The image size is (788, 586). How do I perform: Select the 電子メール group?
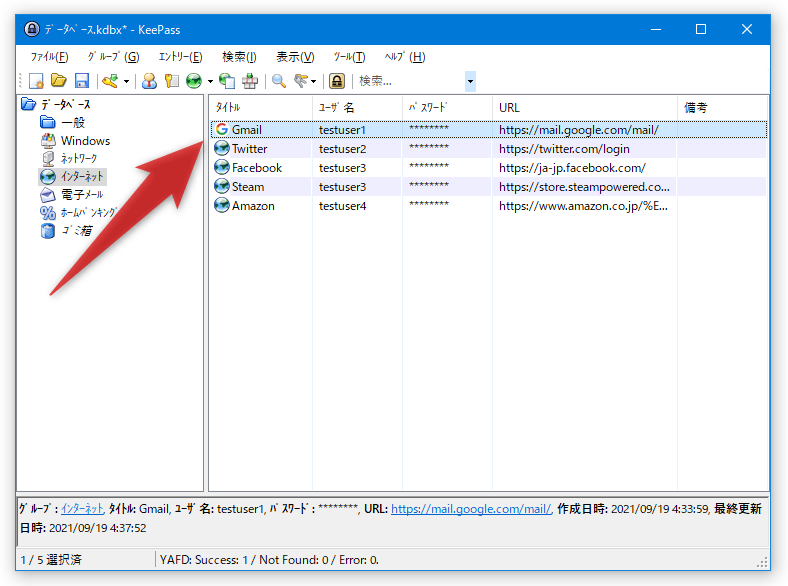click(82, 194)
